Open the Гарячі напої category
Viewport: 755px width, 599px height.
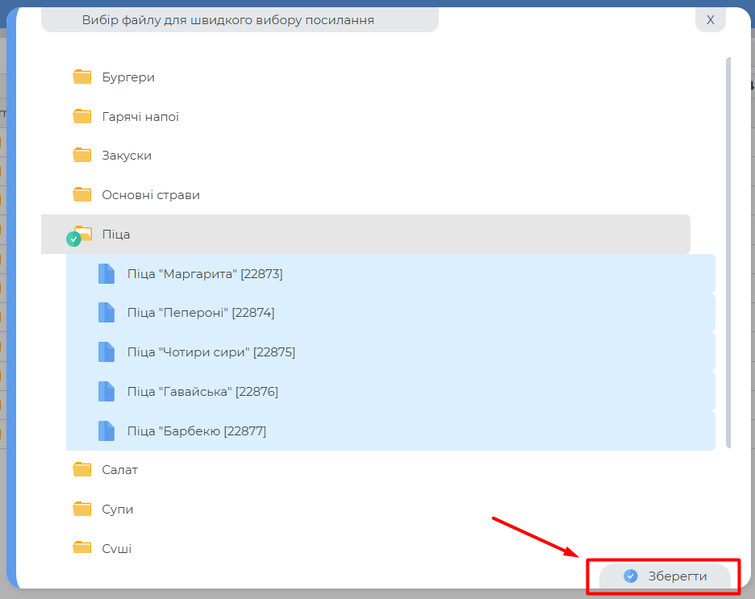(x=140, y=116)
